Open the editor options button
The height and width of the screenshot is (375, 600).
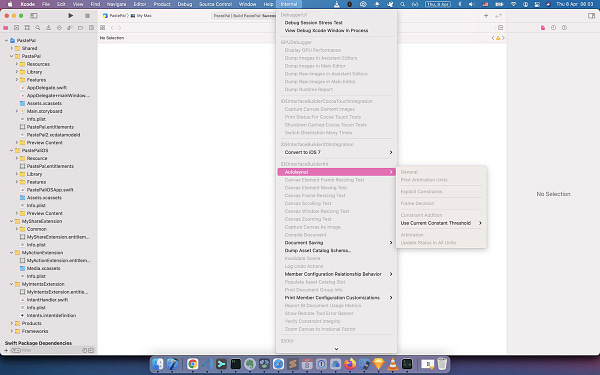[x=501, y=28]
